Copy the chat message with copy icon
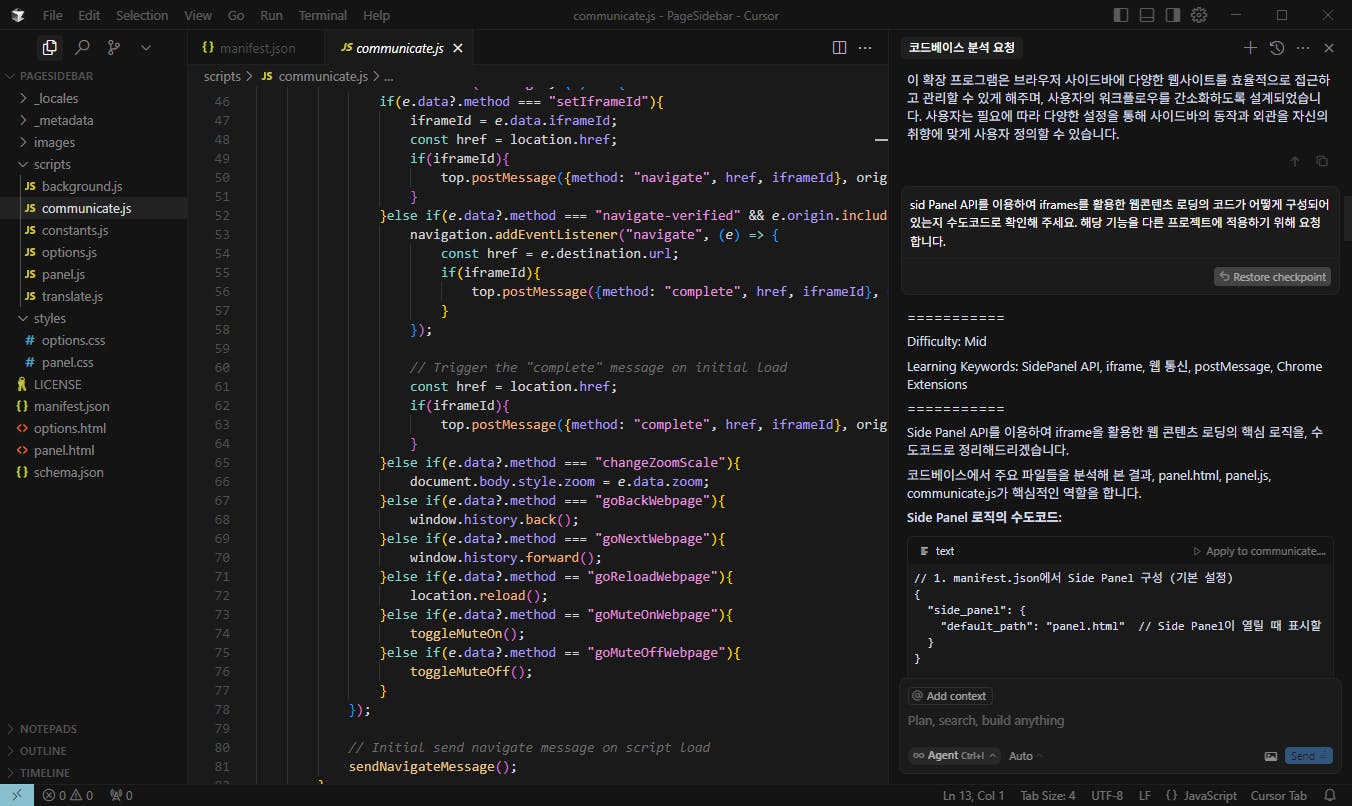This screenshot has width=1352, height=806. (x=1321, y=161)
